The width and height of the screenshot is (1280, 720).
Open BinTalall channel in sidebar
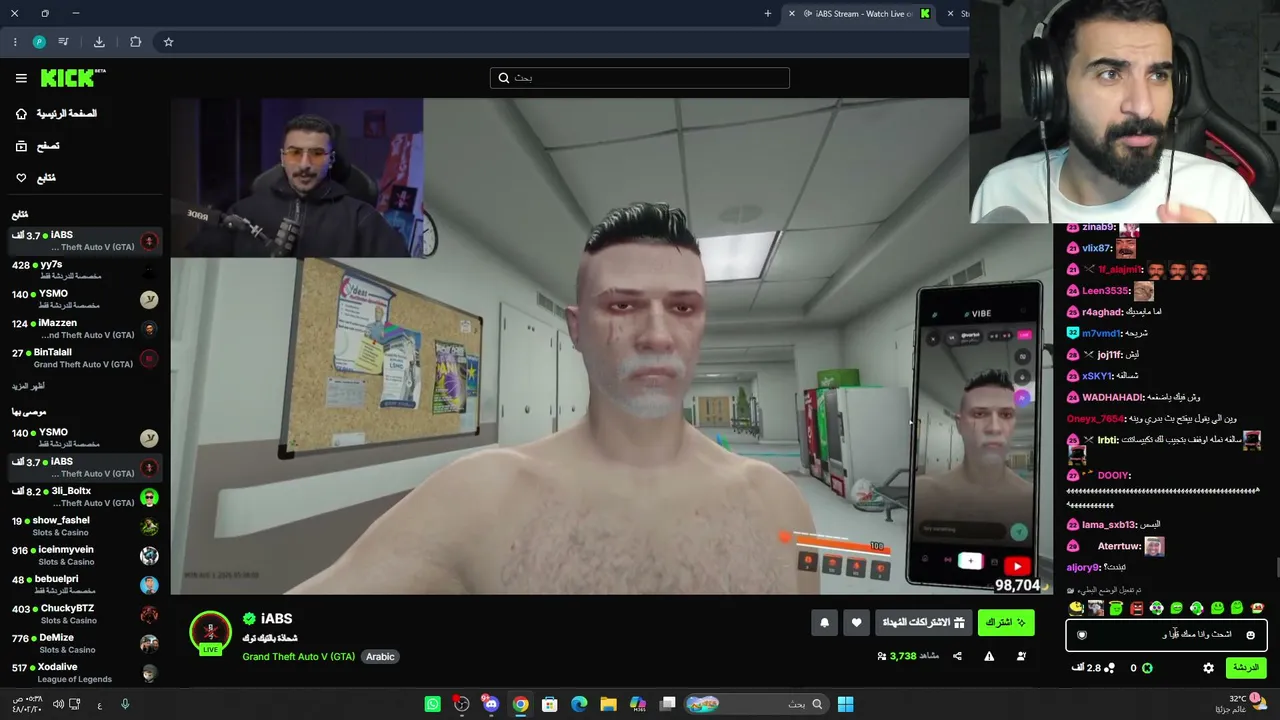click(85, 358)
